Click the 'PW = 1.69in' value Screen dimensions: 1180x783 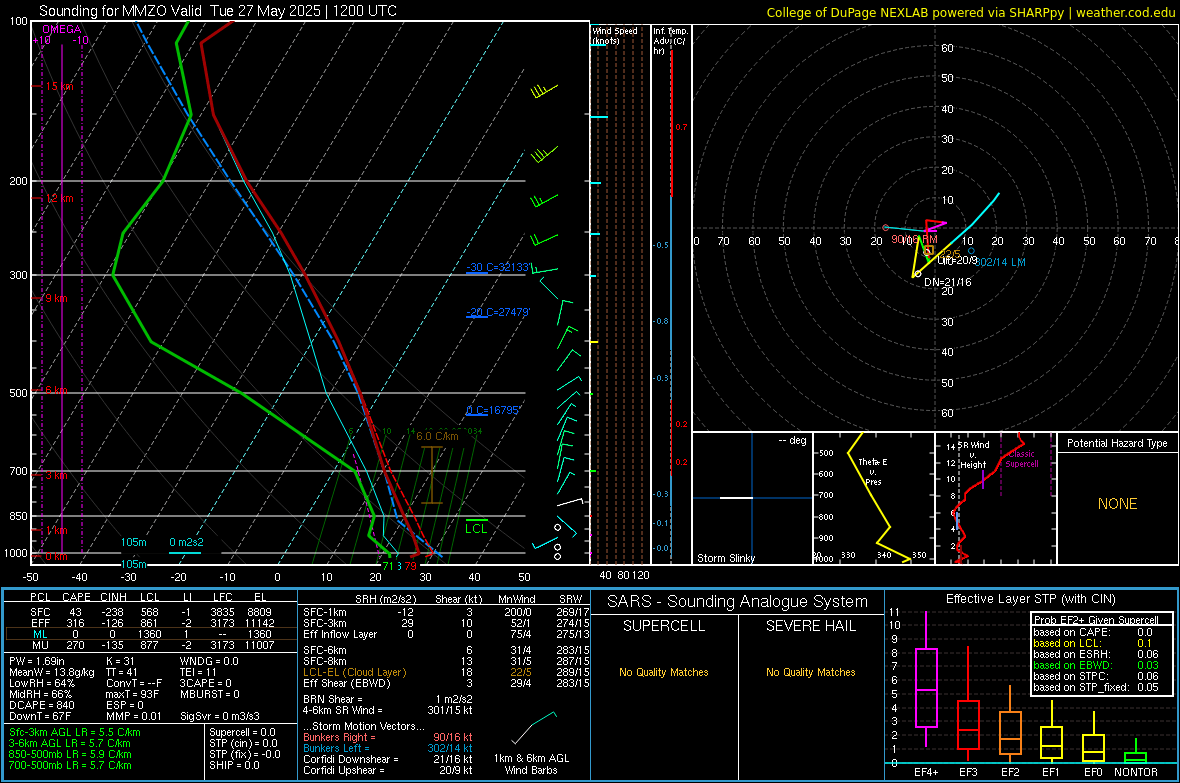click(37, 661)
